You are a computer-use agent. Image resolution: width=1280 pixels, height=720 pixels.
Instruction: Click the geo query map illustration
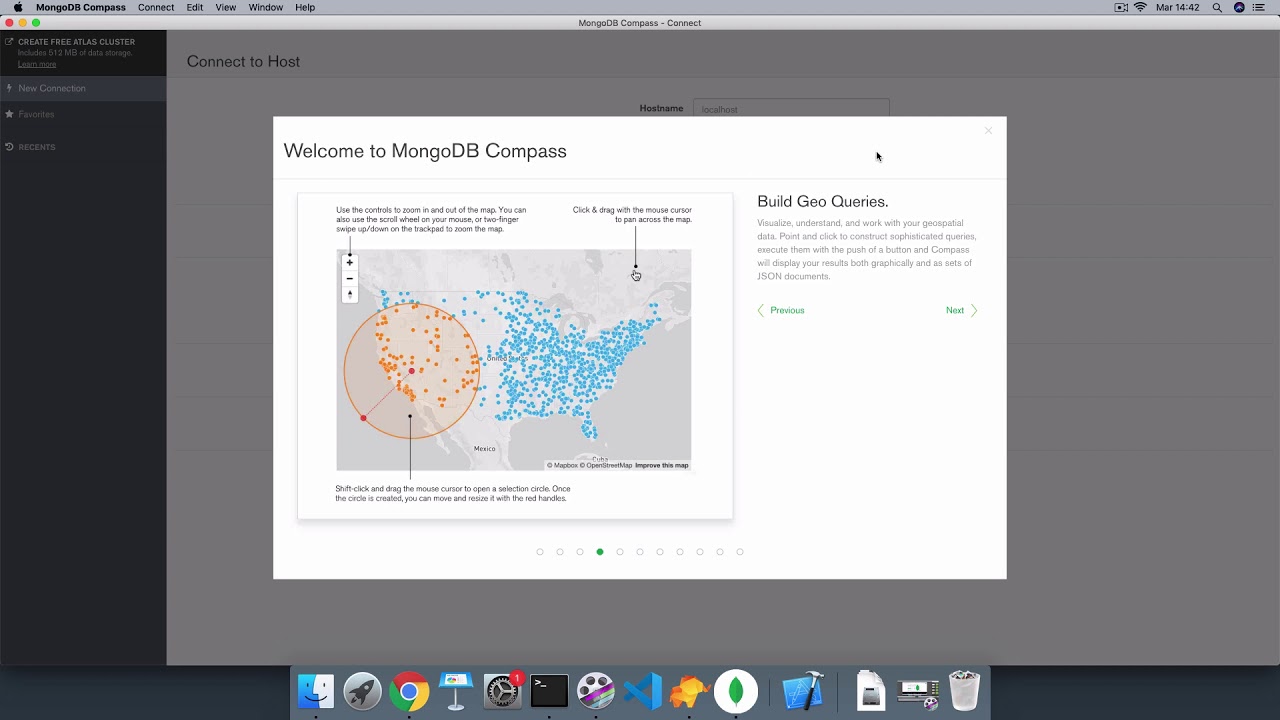[515, 356]
